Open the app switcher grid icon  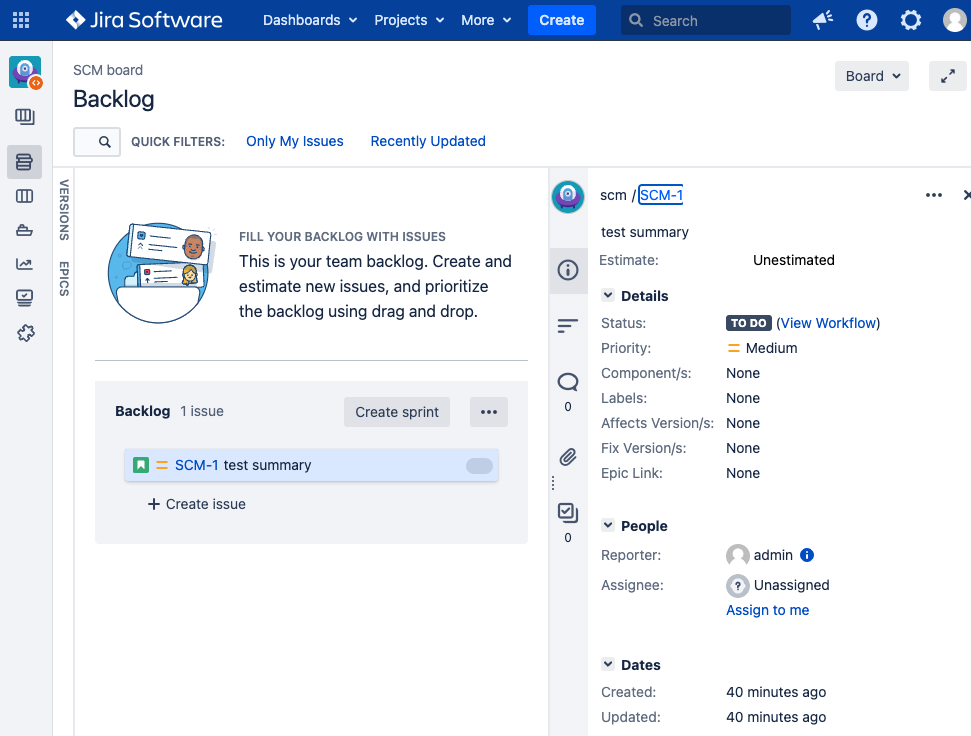(x=21, y=20)
